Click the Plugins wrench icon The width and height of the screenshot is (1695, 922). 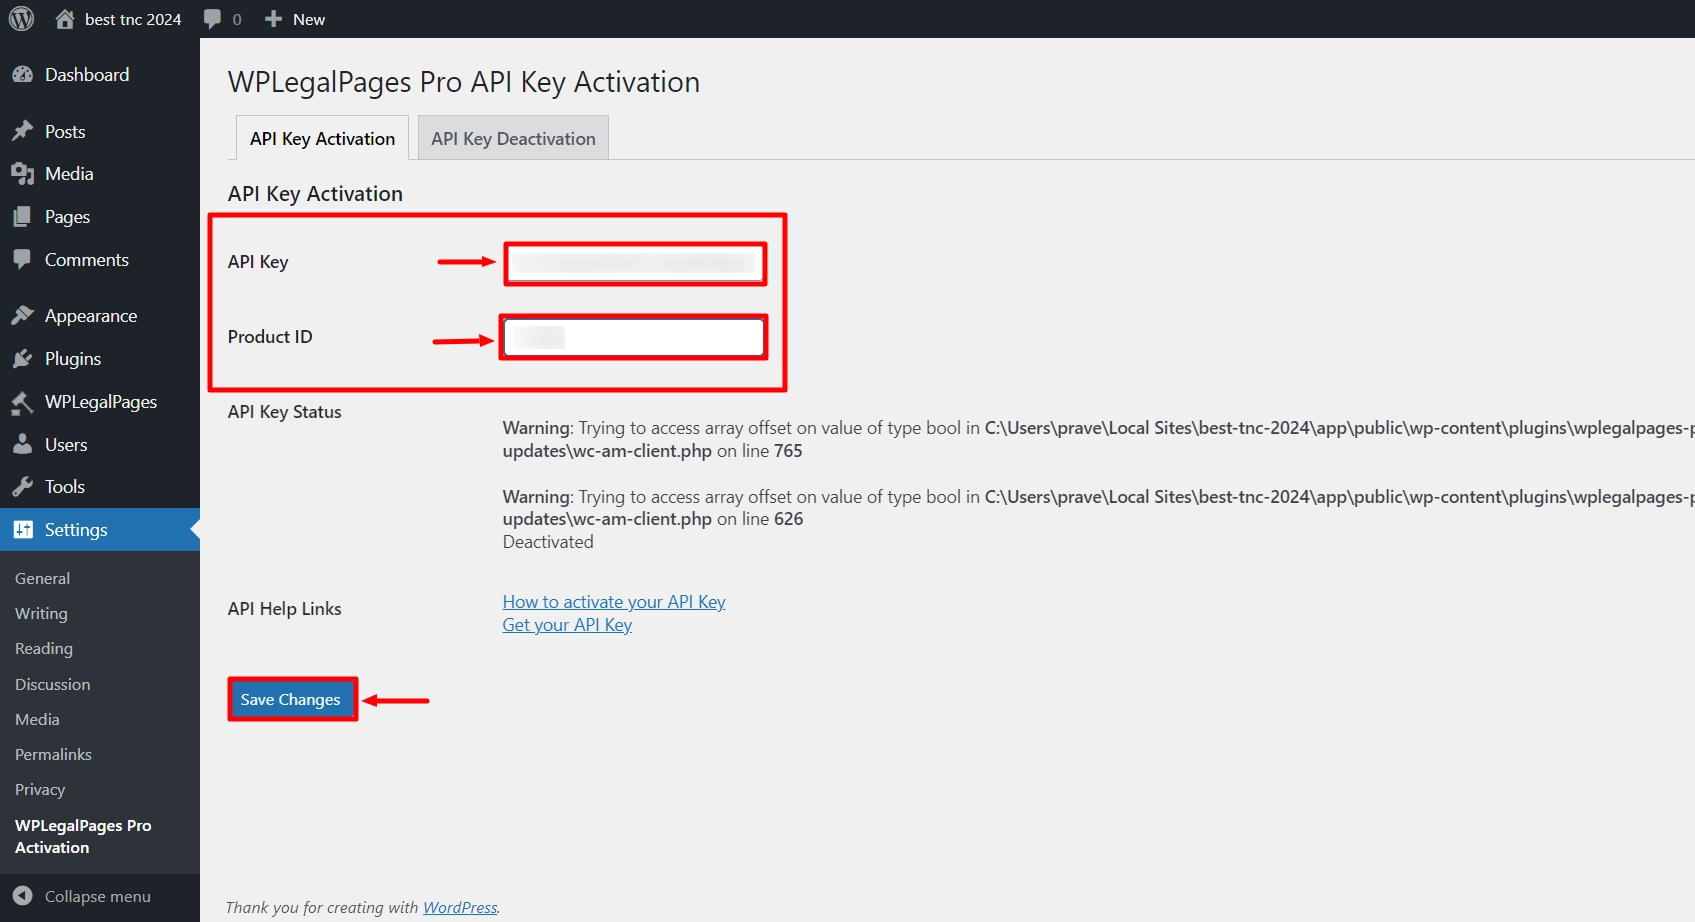point(24,358)
